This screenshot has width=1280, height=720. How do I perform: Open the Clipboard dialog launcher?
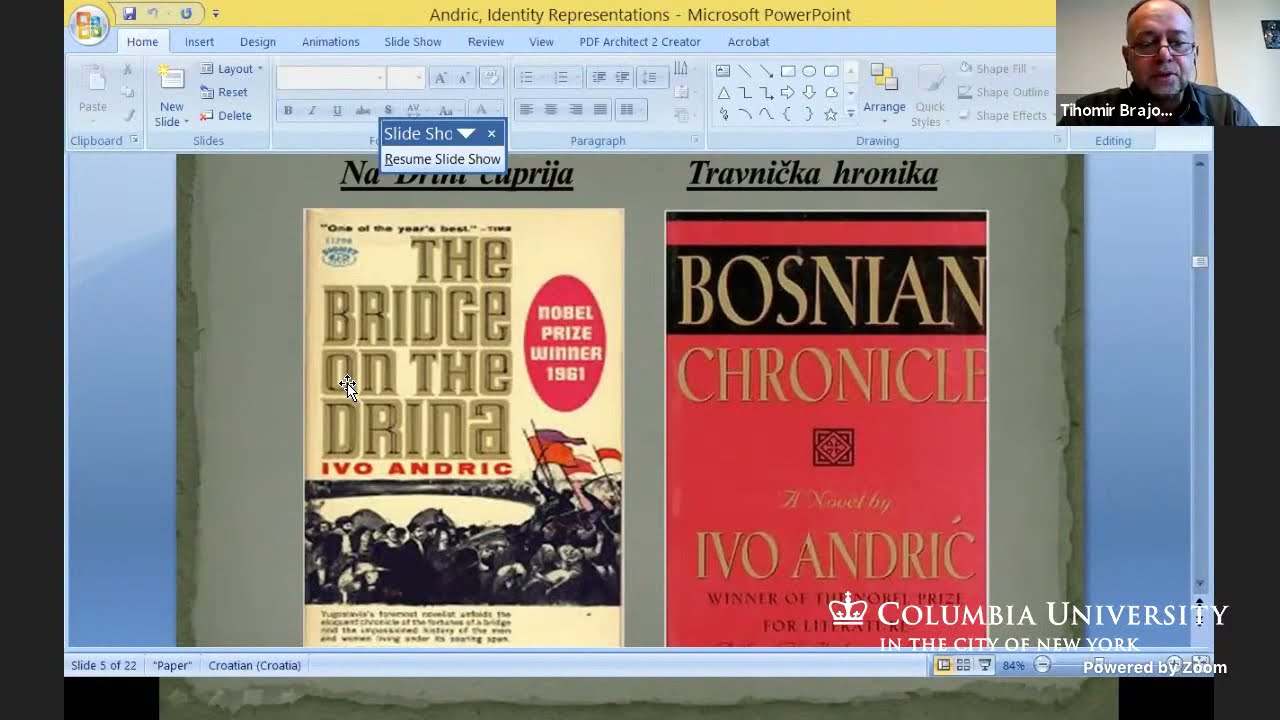pyautogui.click(x=133, y=141)
